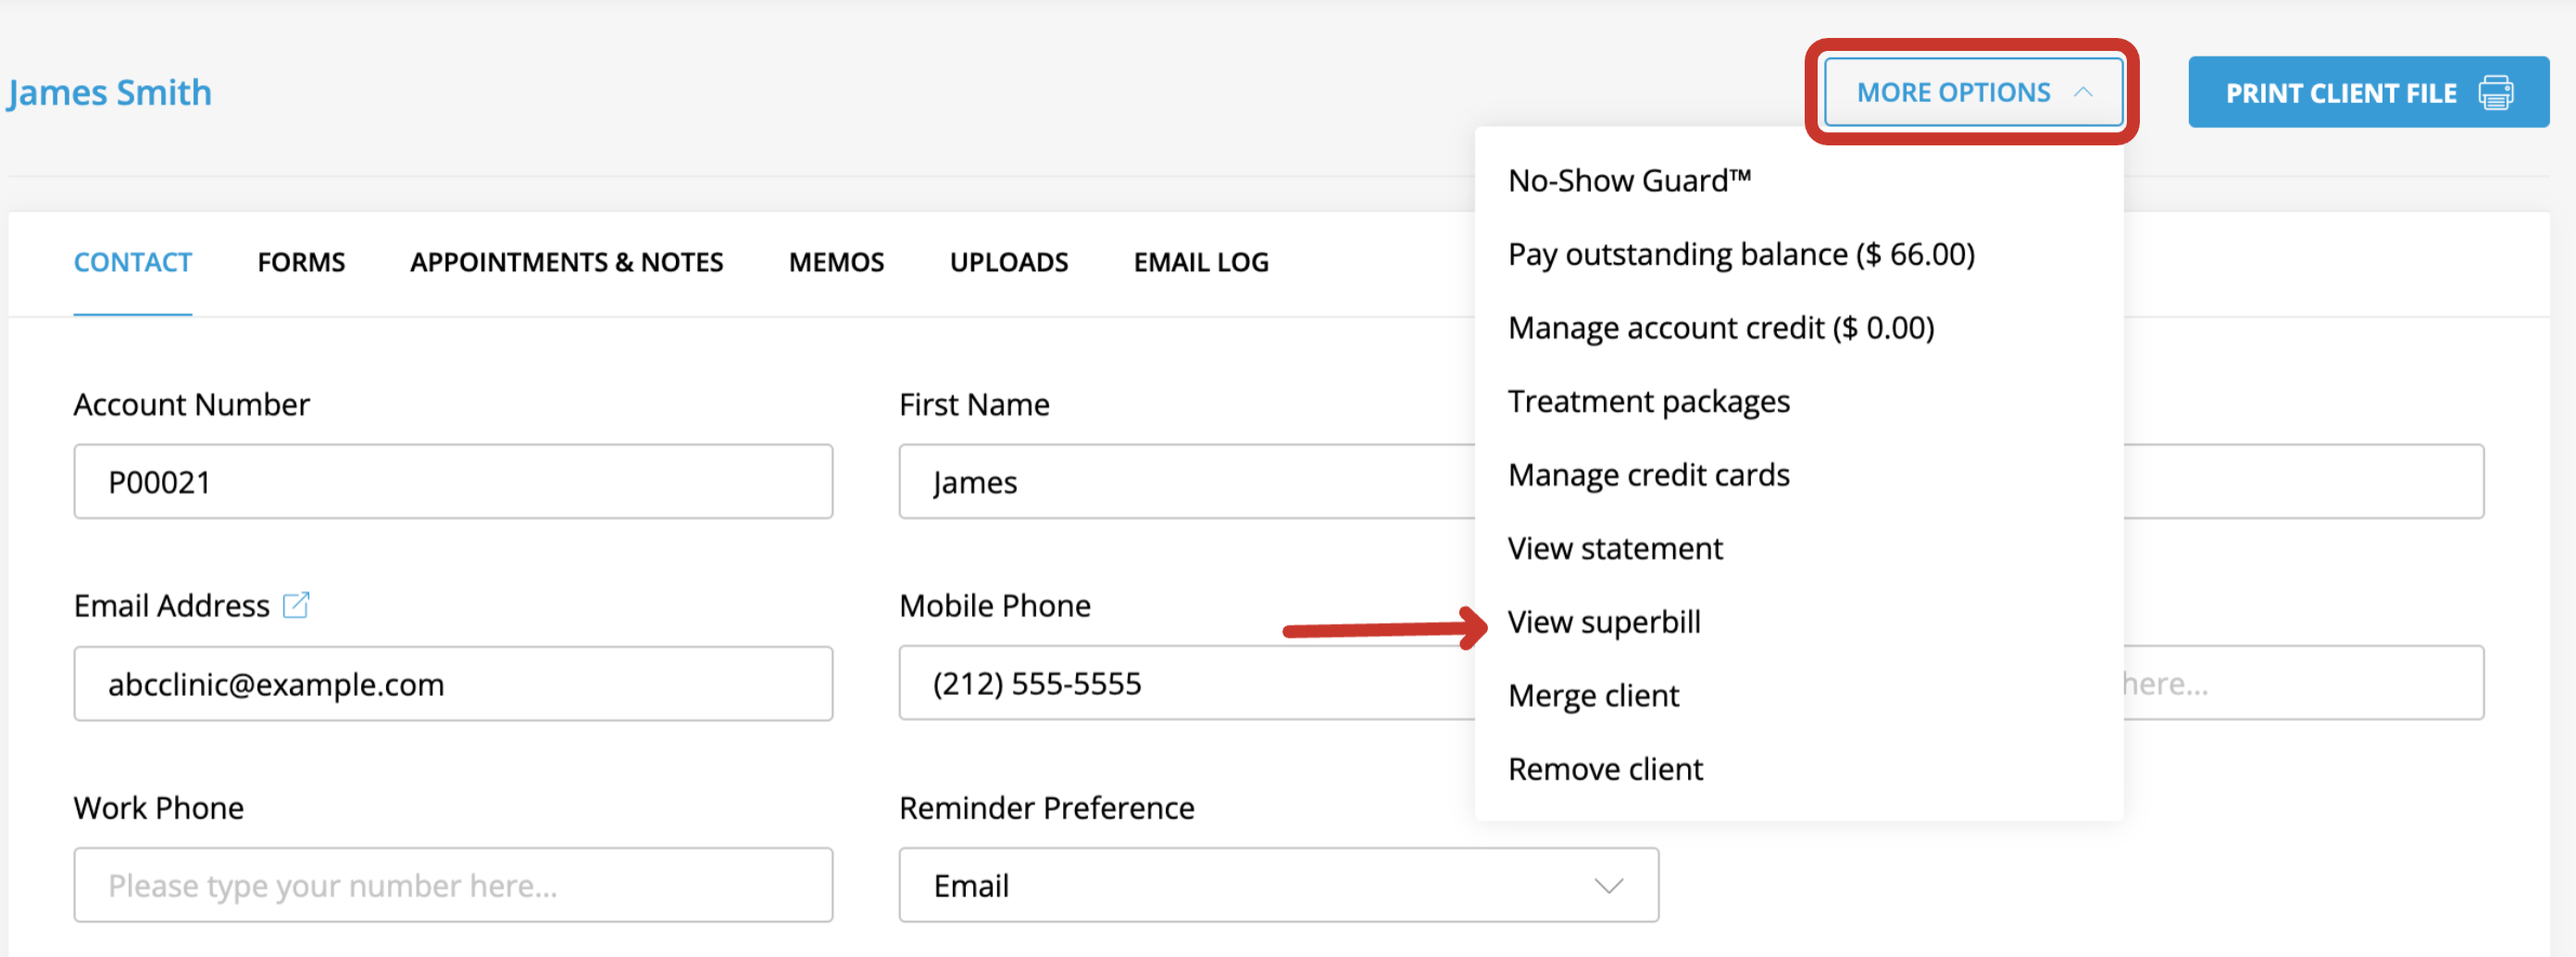Open the Forms tab

click(301, 262)
